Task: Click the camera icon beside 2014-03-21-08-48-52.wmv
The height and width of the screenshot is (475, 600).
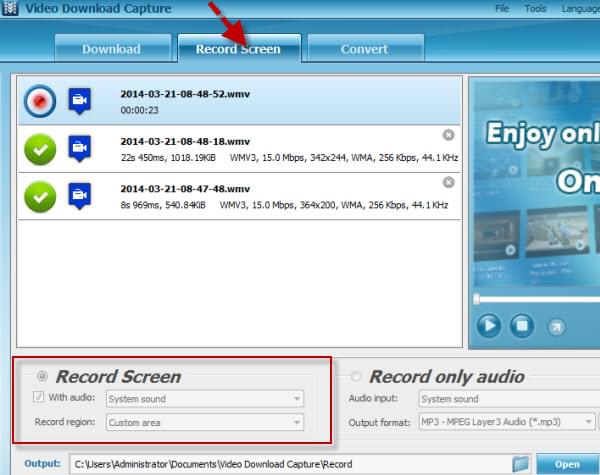Action: [80, 101]
